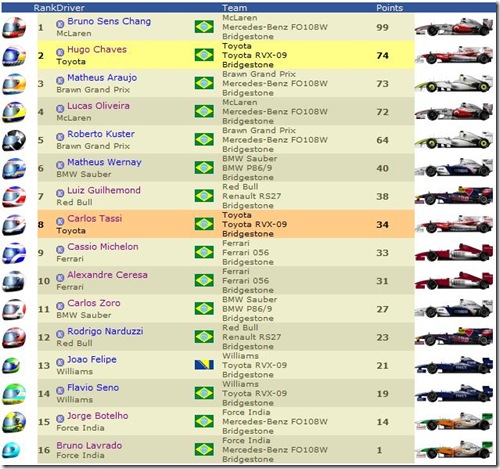The image size is (500, 469).
Task: Click Joao Felipe name
Action: pos(92,359)
